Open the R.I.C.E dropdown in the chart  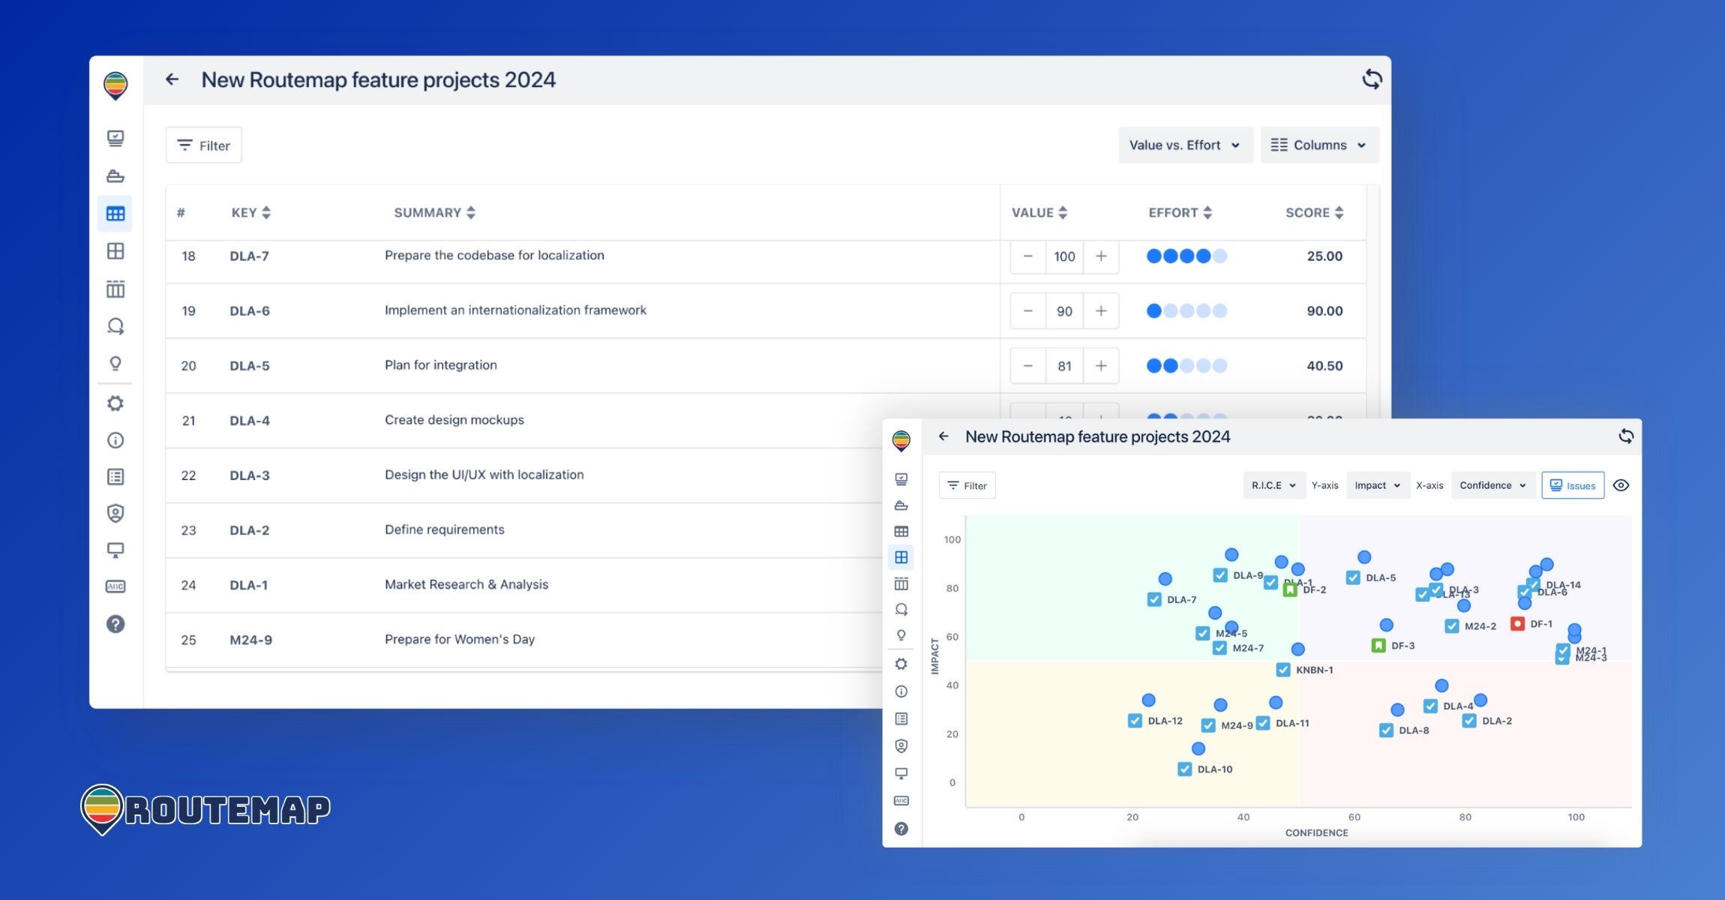pyautogui.click(x=1272, y=486)
